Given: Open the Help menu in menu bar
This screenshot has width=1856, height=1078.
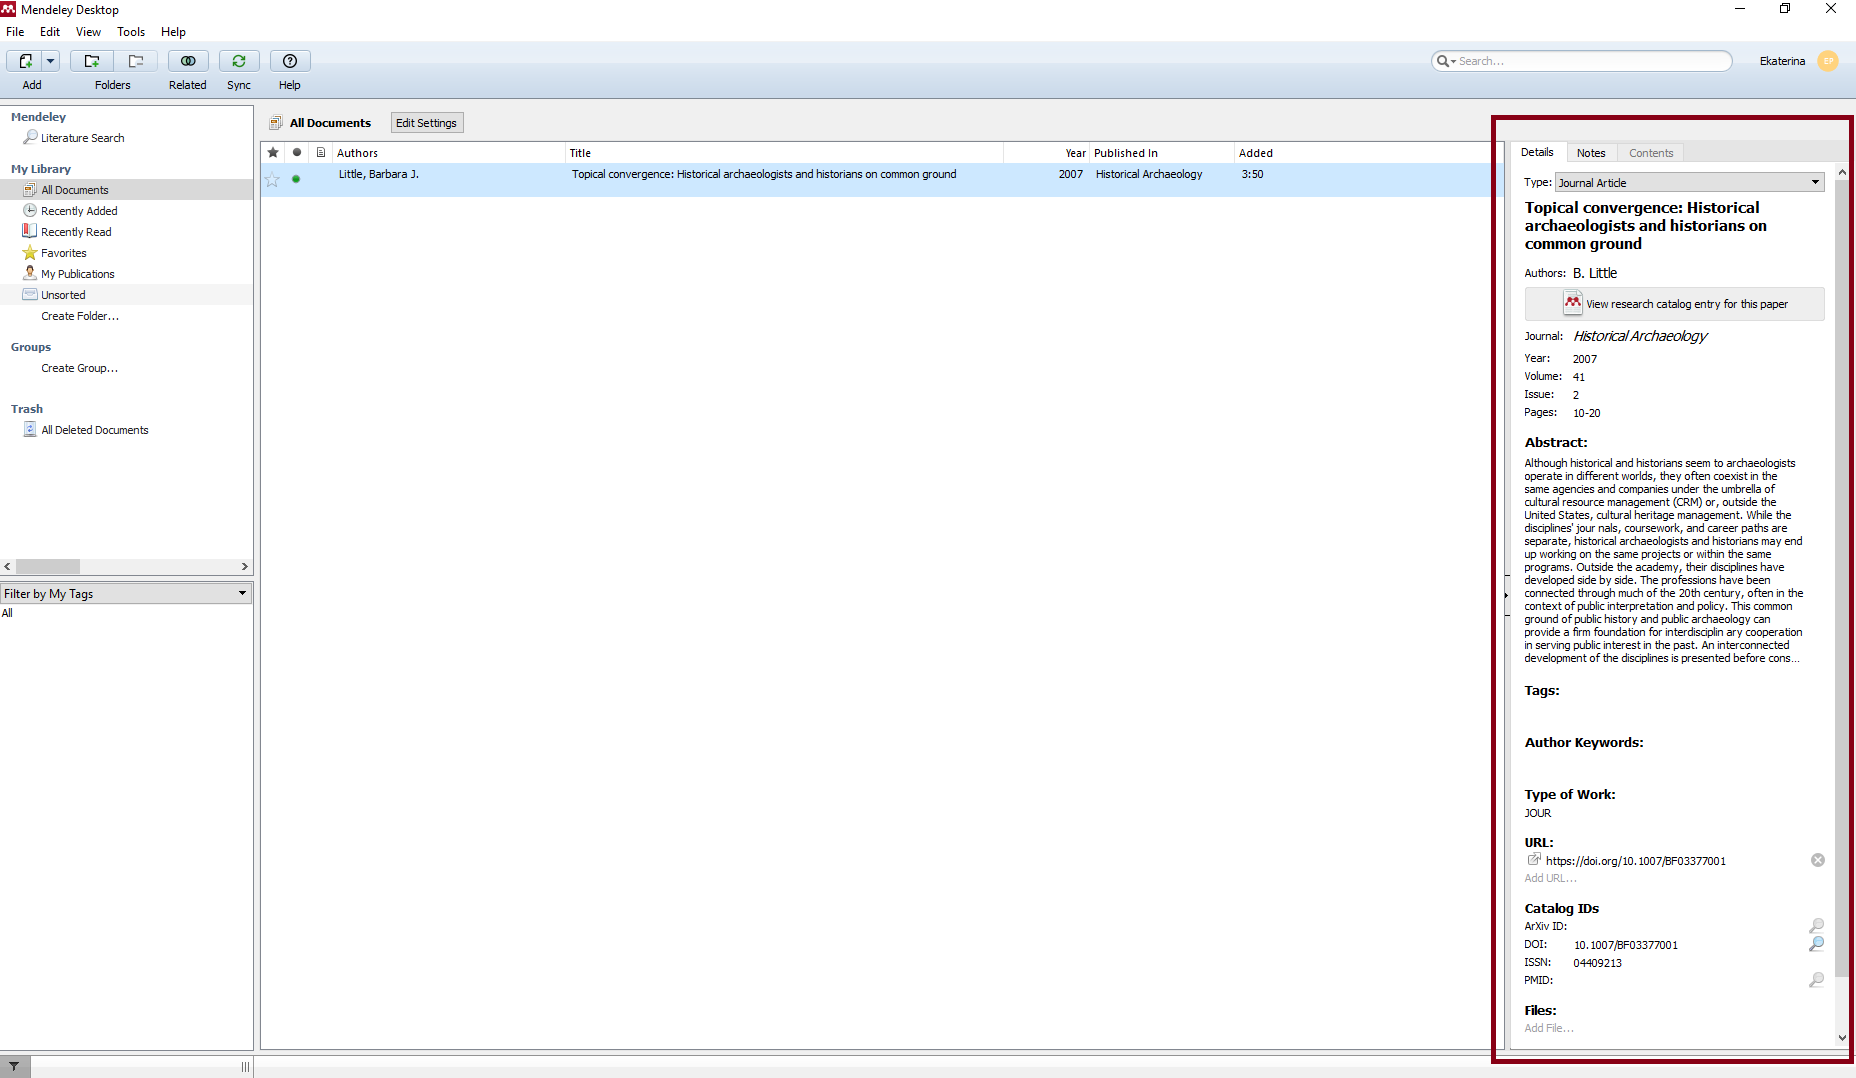Looking at the screenshot, I should (173, 32).
